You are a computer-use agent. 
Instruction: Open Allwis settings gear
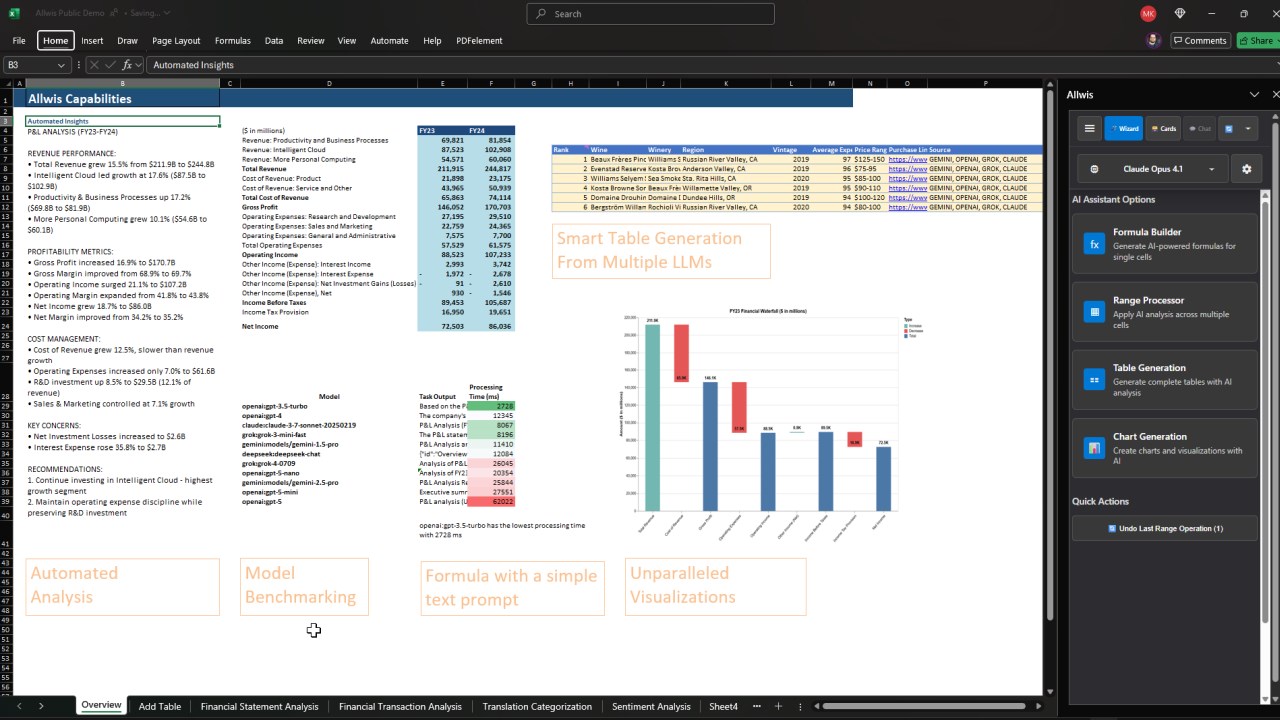point(1246,169)
